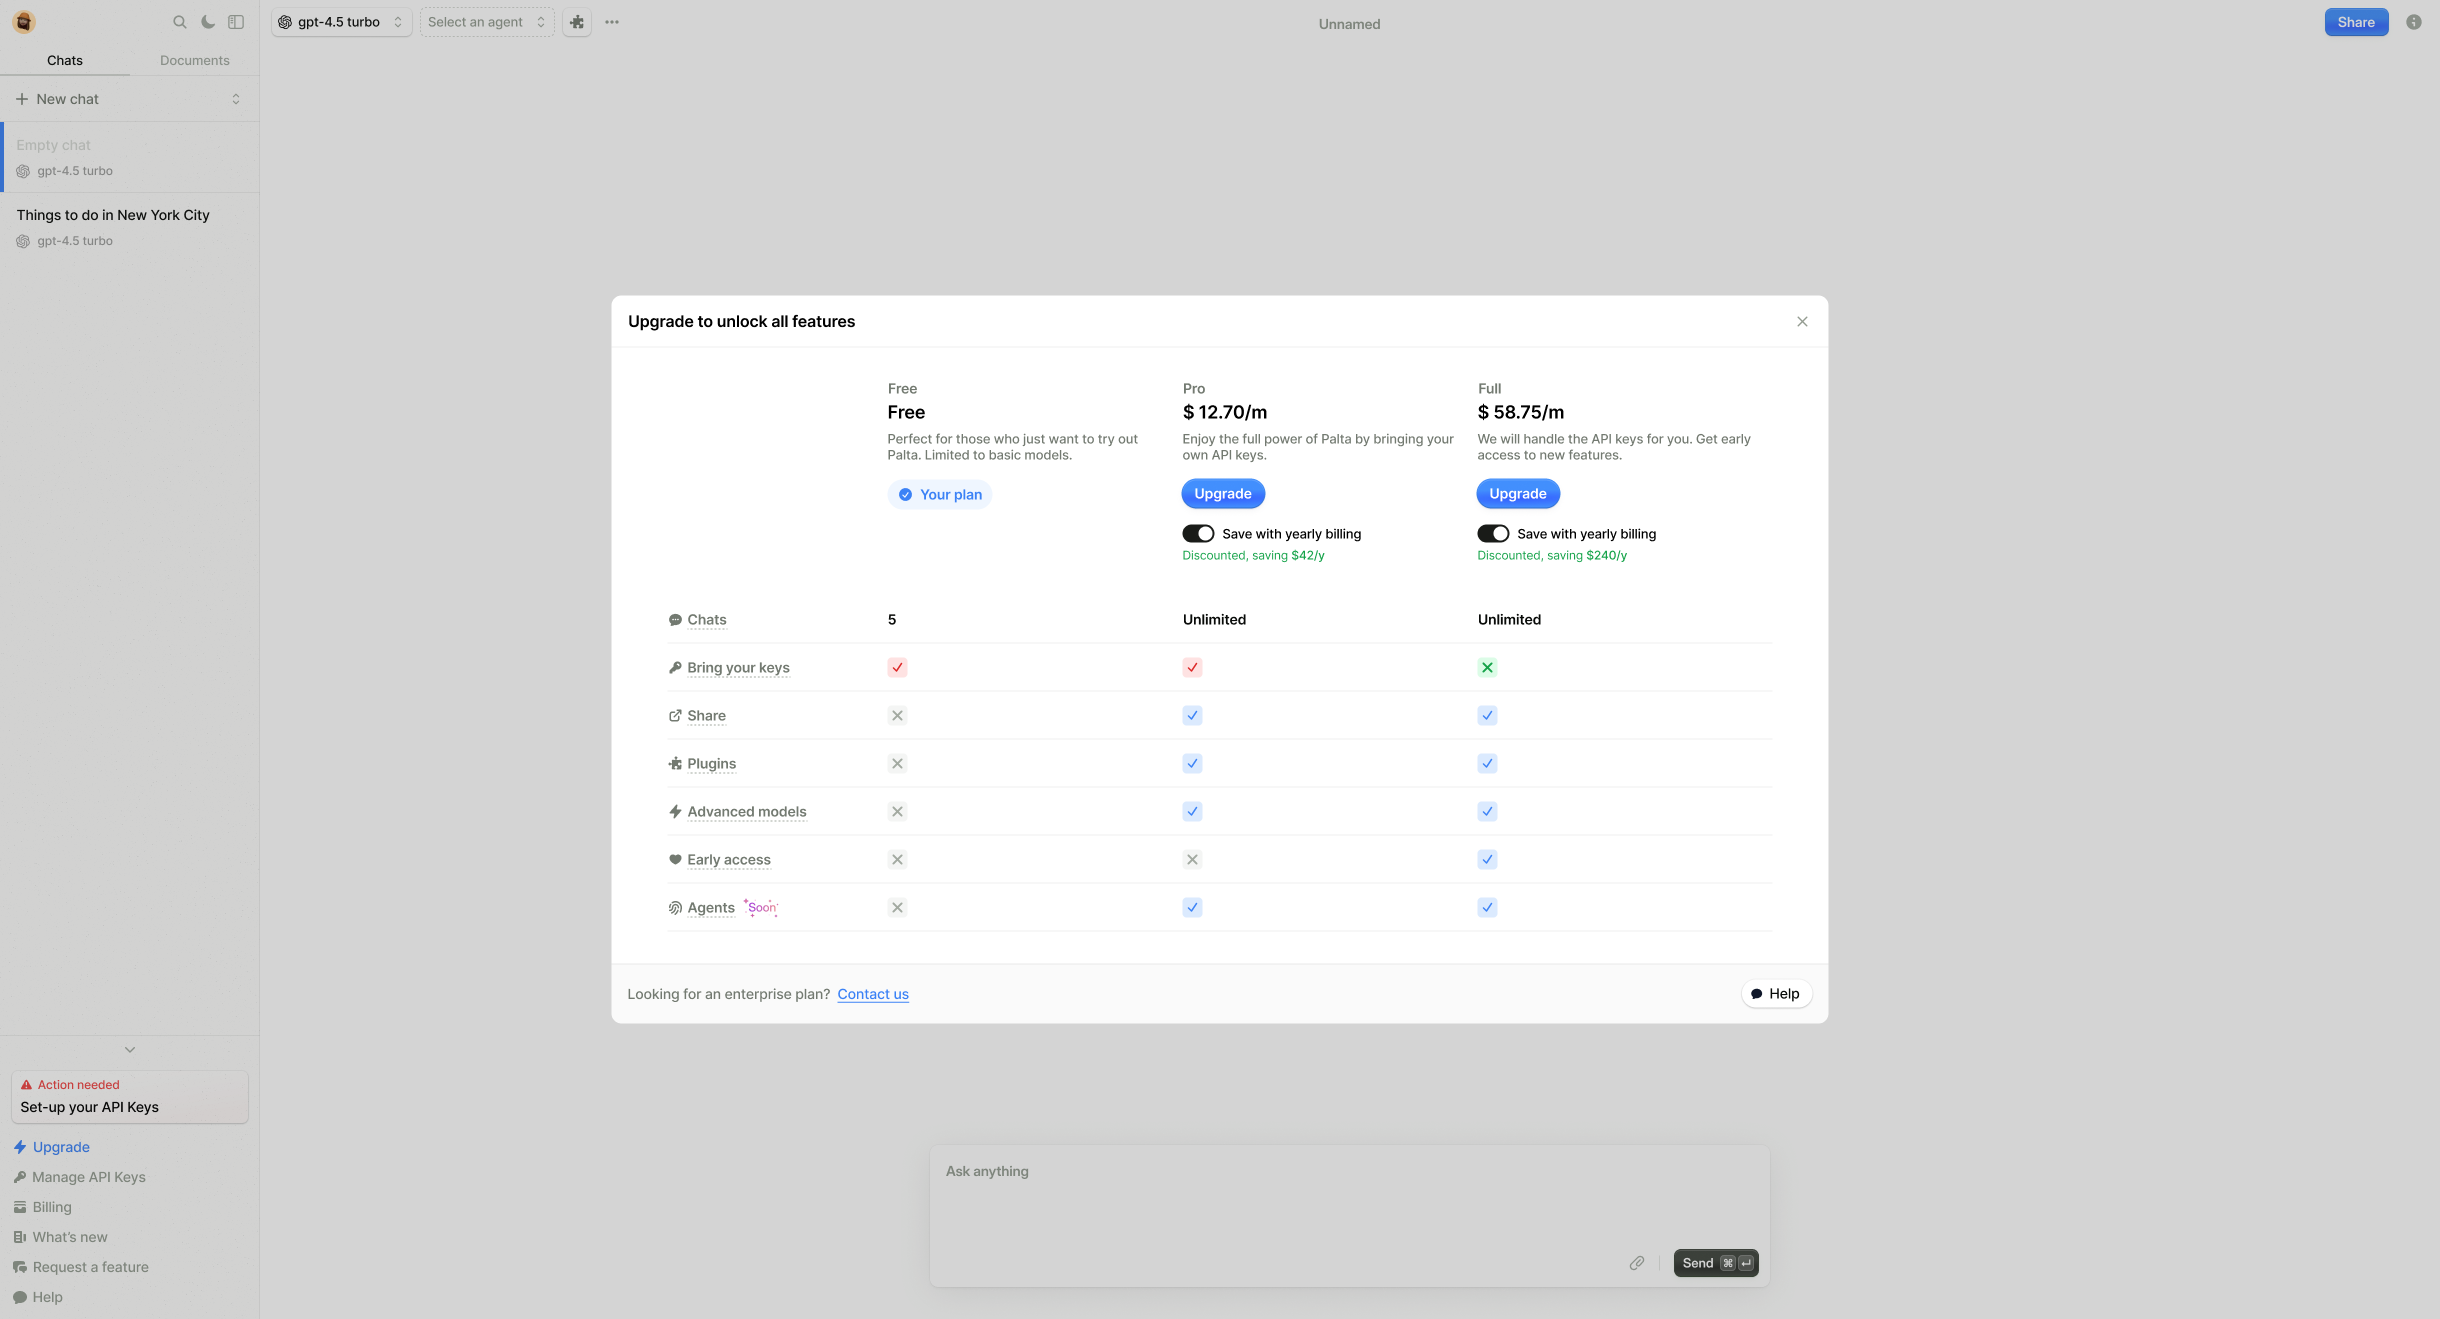This screenshot has width=2440, height=1319.
Task: Toggle dark mode with moon icon
Action: [208, 22]
